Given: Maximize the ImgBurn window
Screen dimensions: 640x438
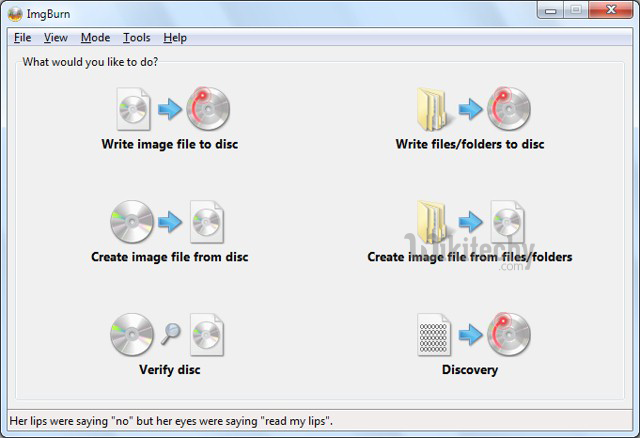Looking at the screenshot, I should point(576,10).
